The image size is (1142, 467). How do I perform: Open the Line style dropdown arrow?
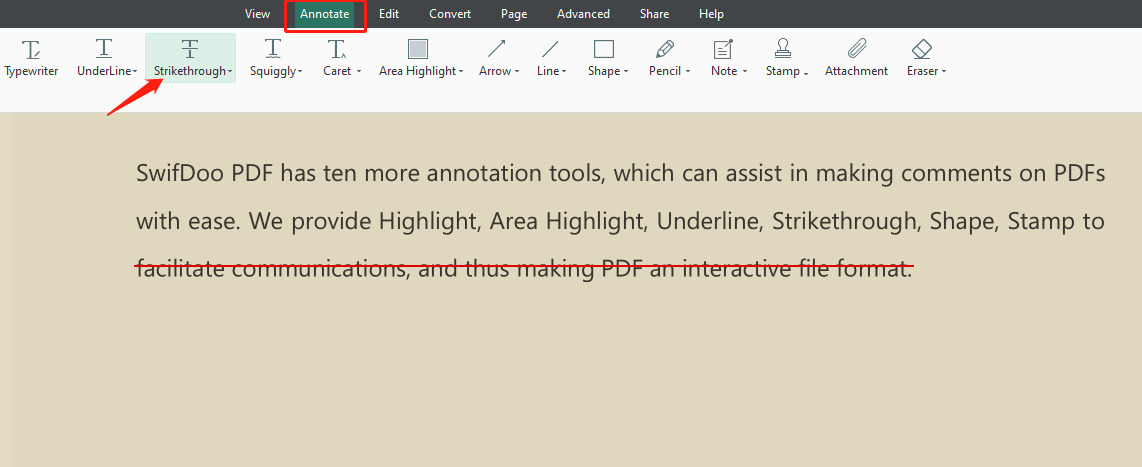pyautogui.click(x=564, y=72)
